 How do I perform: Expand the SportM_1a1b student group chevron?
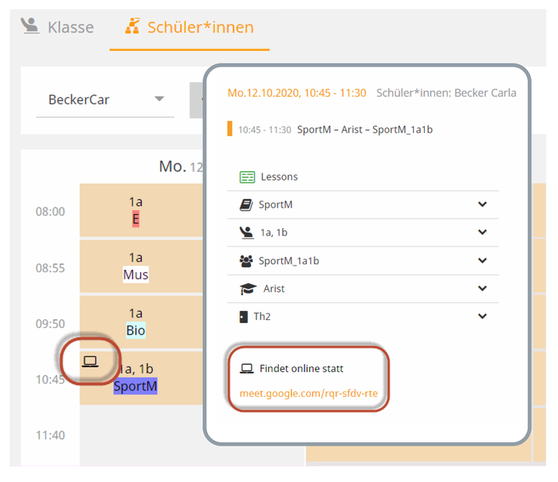(x=482, y=261)
